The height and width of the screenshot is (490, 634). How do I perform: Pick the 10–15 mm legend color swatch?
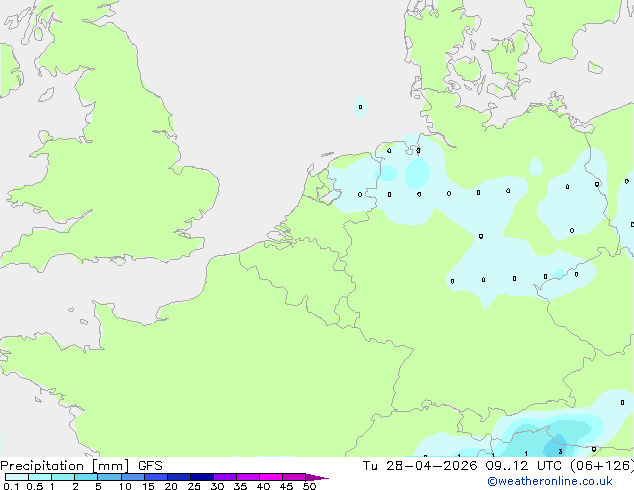(x=133, y=477)
